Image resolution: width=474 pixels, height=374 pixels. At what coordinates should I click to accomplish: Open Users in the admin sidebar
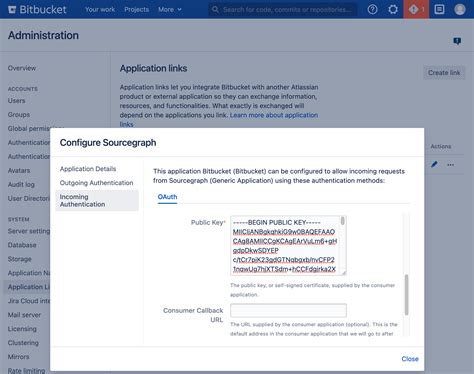[16, 100]
